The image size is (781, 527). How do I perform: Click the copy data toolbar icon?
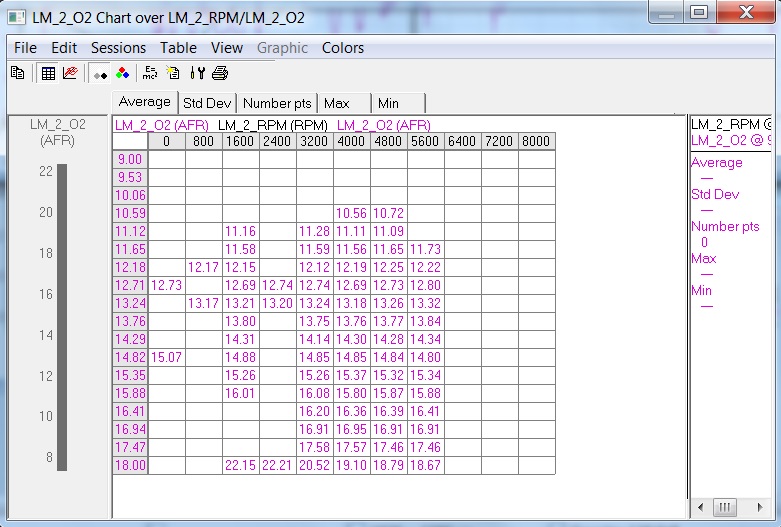click(17, 73)
